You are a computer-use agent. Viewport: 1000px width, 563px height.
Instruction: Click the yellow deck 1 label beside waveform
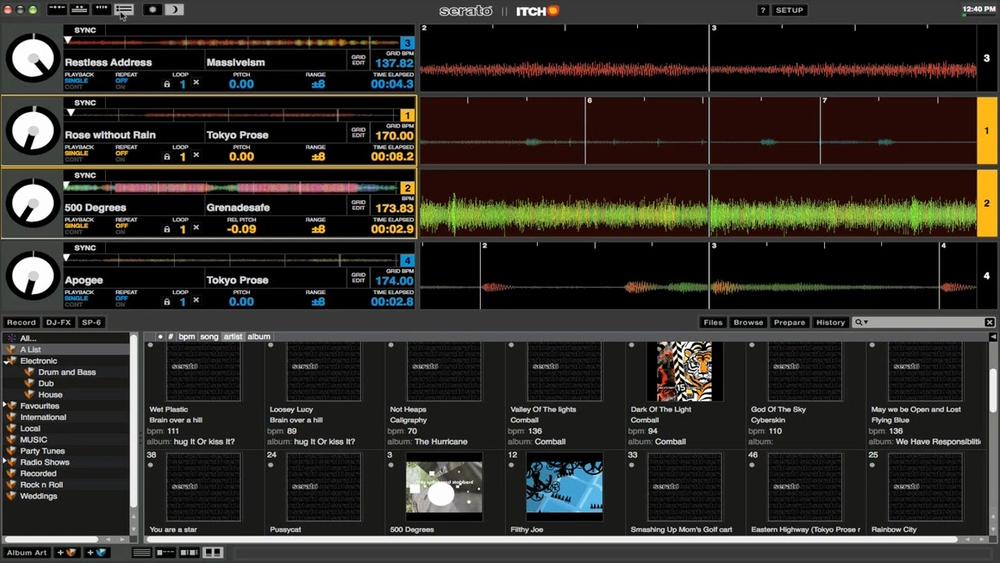[987, 131]
